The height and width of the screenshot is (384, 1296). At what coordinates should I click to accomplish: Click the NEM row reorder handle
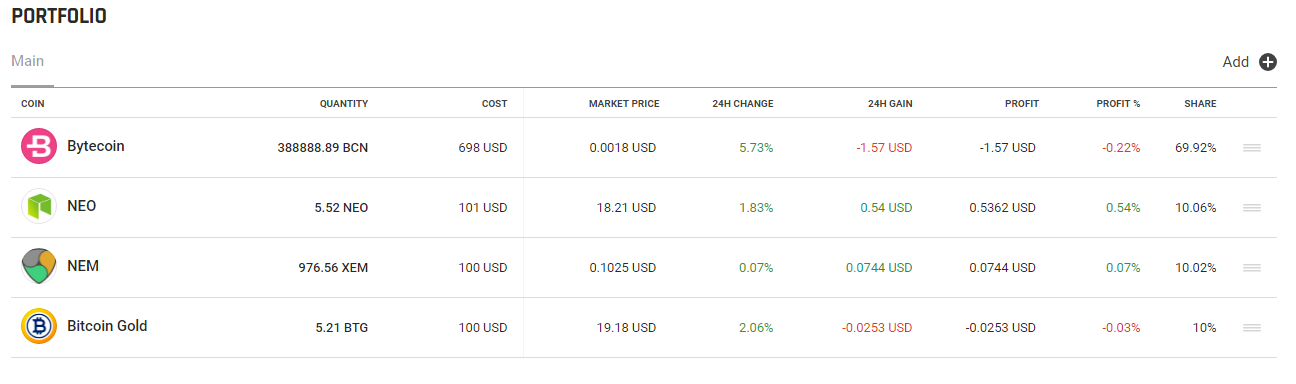tap(1251, 268)
